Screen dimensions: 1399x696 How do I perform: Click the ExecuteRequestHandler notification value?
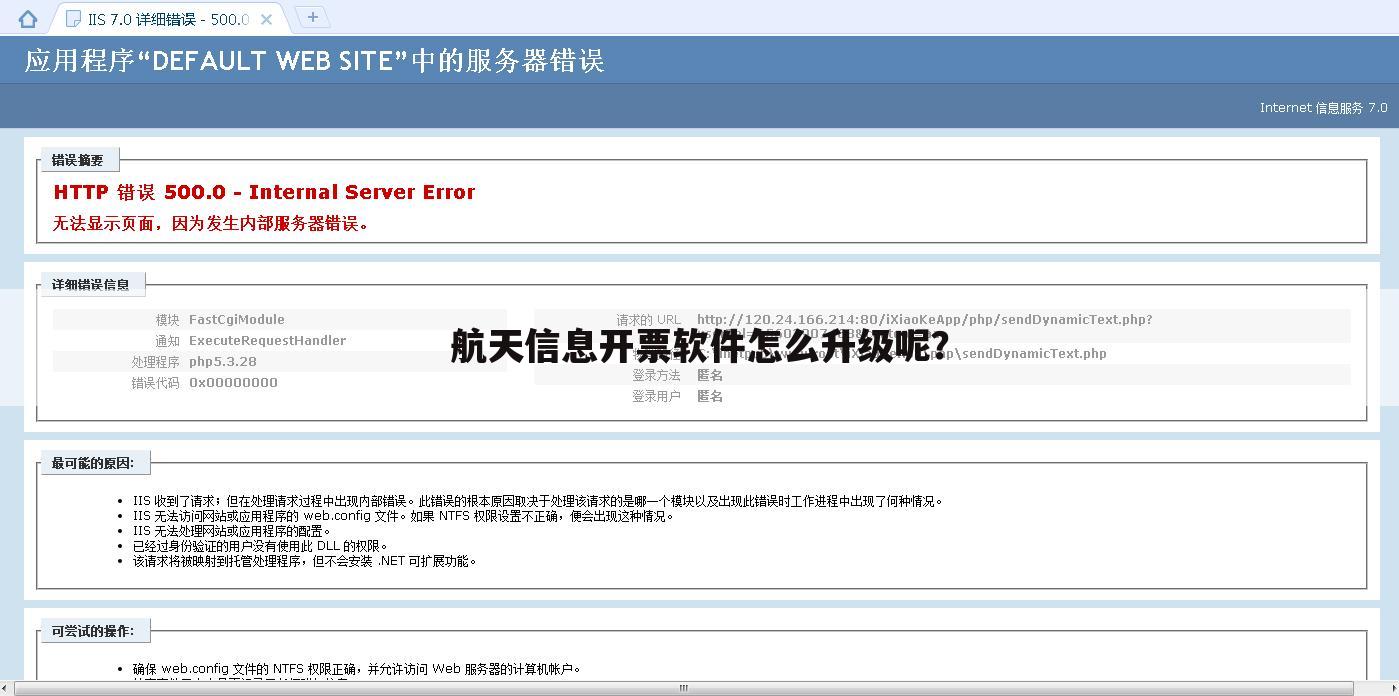[x=267, y=341]
